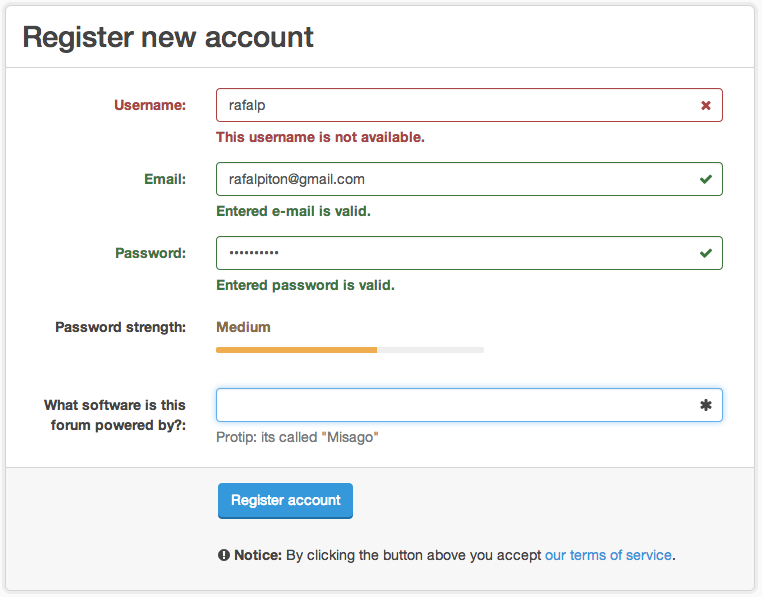Click the Email label
This screenshot has width=762, height=597.
tap(165, 179)
